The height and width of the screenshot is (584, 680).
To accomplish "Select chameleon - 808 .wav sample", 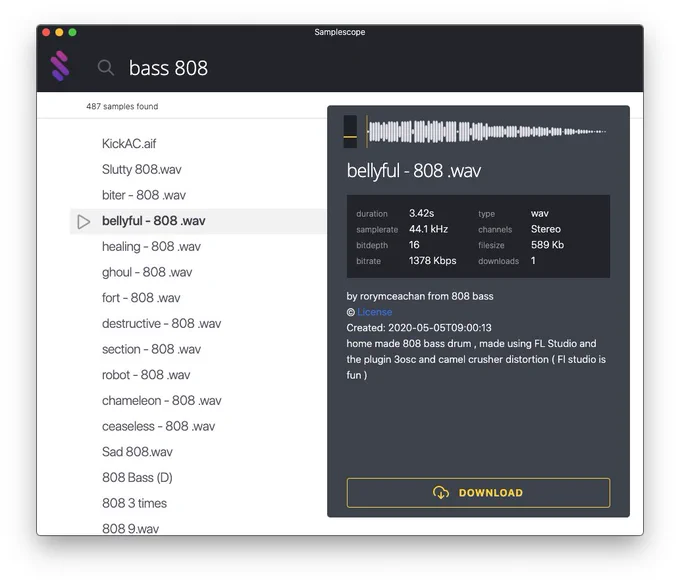I will [x=162, y=400].
